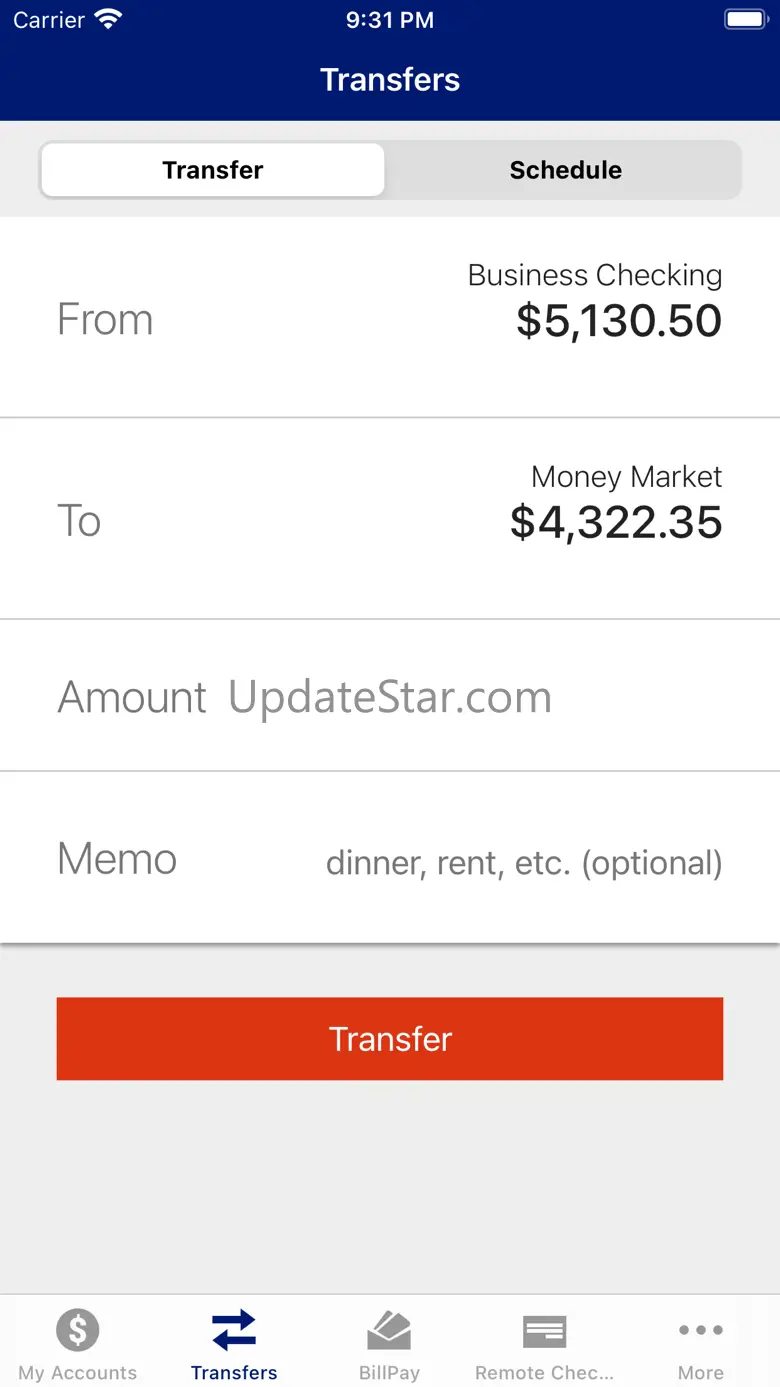The height and width of the screenshot is (1387, 780).
Task: Tap the Transfers arrows icon
Action: tap(234, 1330)
